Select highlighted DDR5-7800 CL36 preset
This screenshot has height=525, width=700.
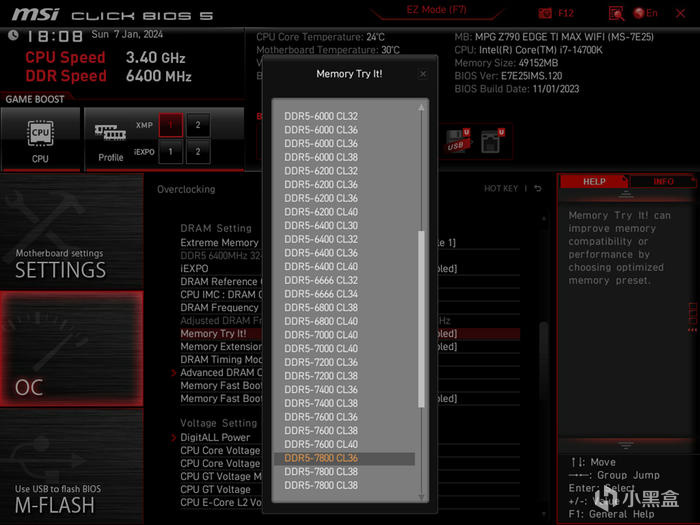(x=344, y=458)
